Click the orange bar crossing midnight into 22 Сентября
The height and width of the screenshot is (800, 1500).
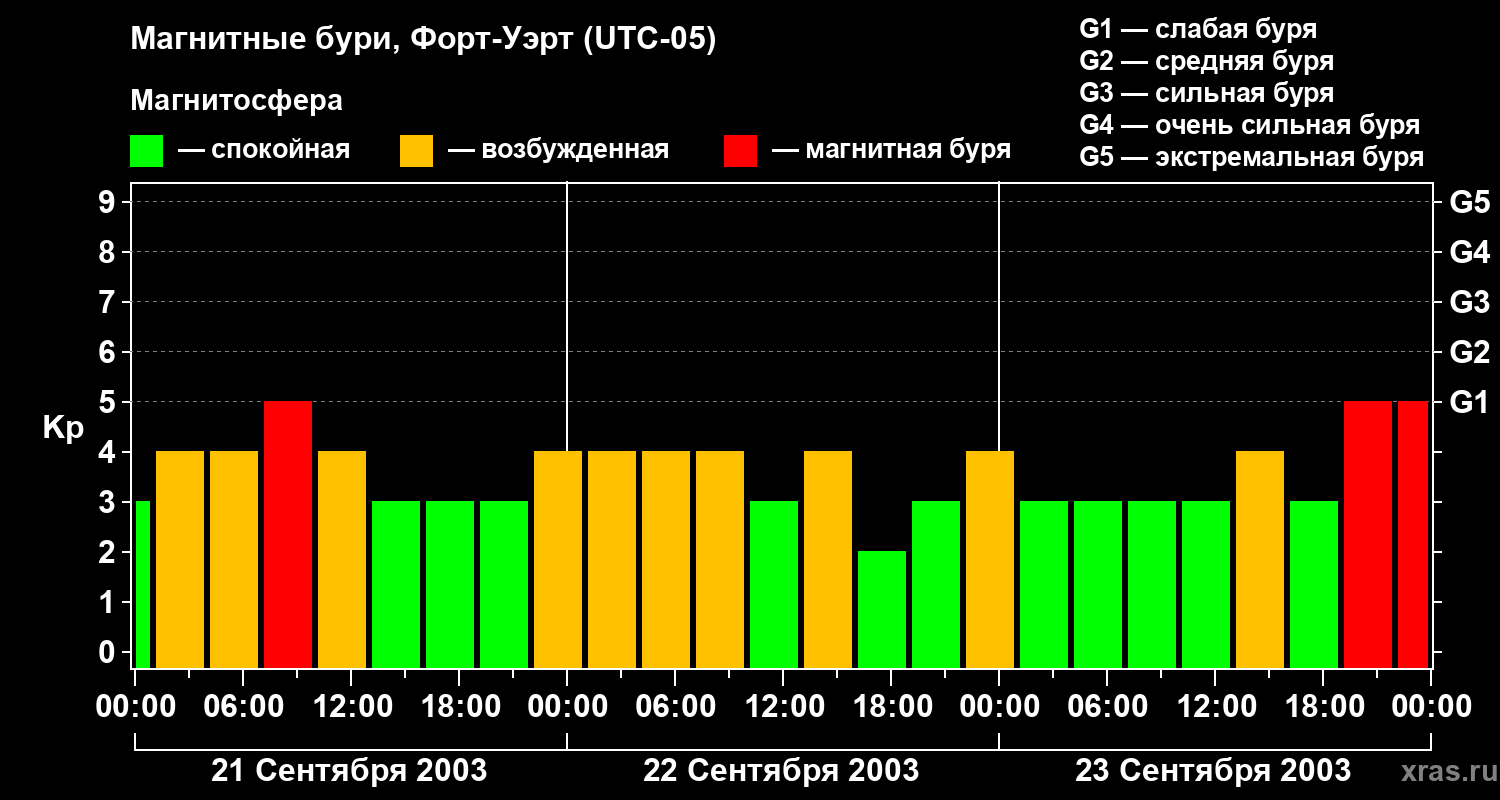pos(558,559)
